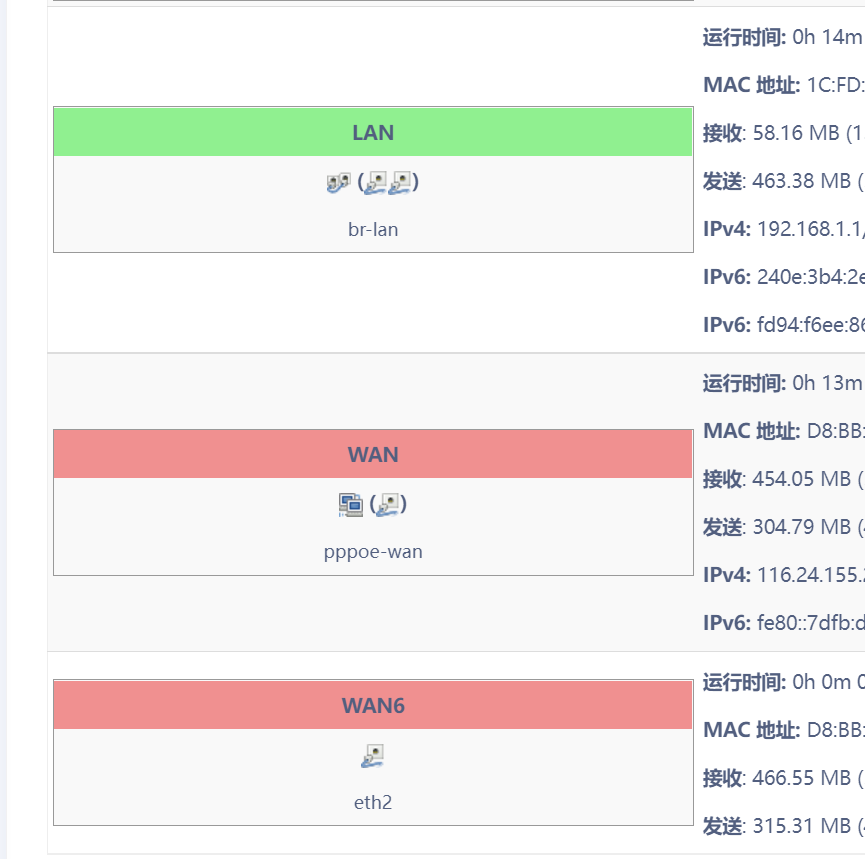Screen dimensions: 865x859
Task: Select the eth2 device label
Action: (x=372, y=801)
